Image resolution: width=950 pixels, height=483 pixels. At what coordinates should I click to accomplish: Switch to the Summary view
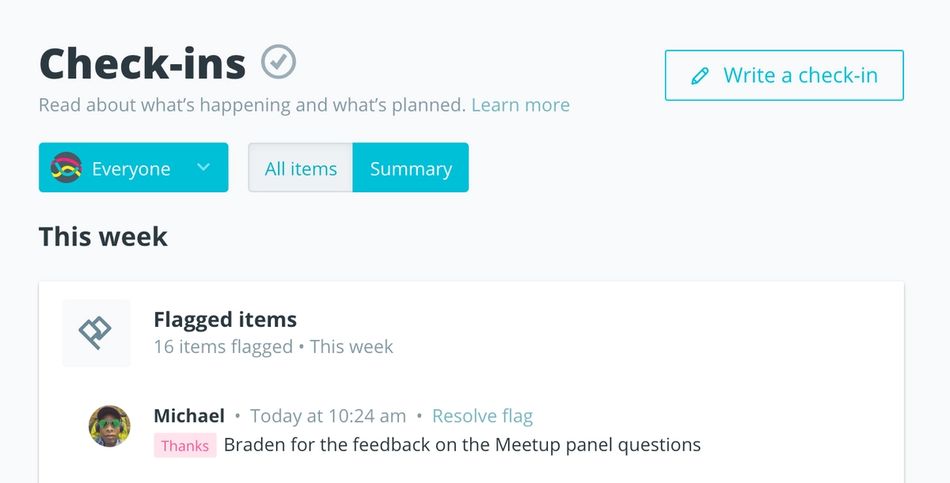pos(411,168)
